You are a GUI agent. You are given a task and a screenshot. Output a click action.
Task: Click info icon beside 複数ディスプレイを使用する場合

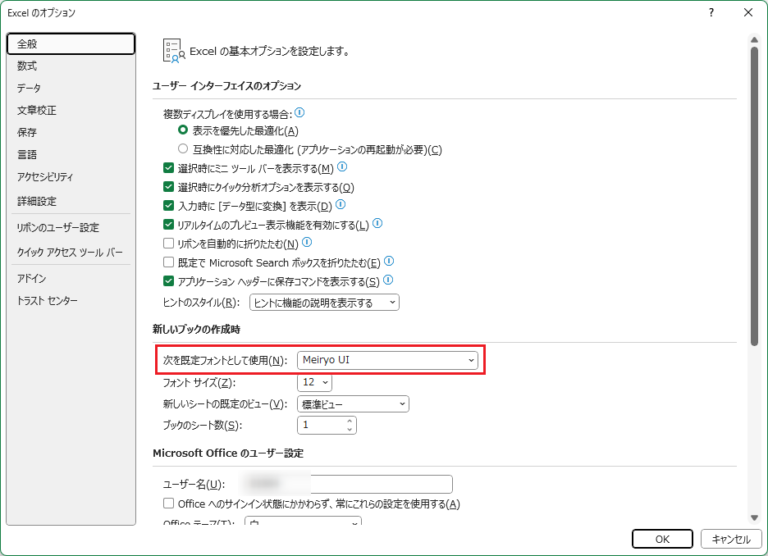[300, 113]
